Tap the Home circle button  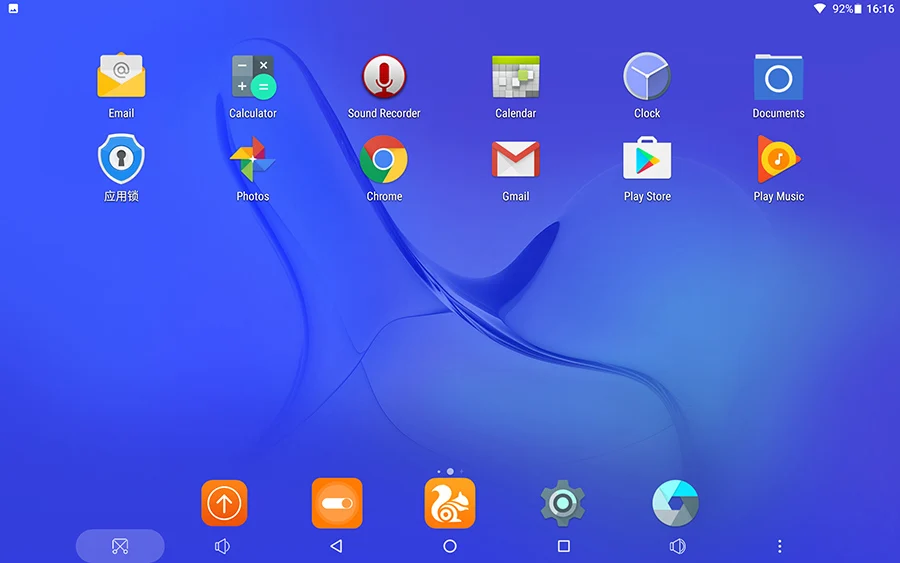coord(450,546)
